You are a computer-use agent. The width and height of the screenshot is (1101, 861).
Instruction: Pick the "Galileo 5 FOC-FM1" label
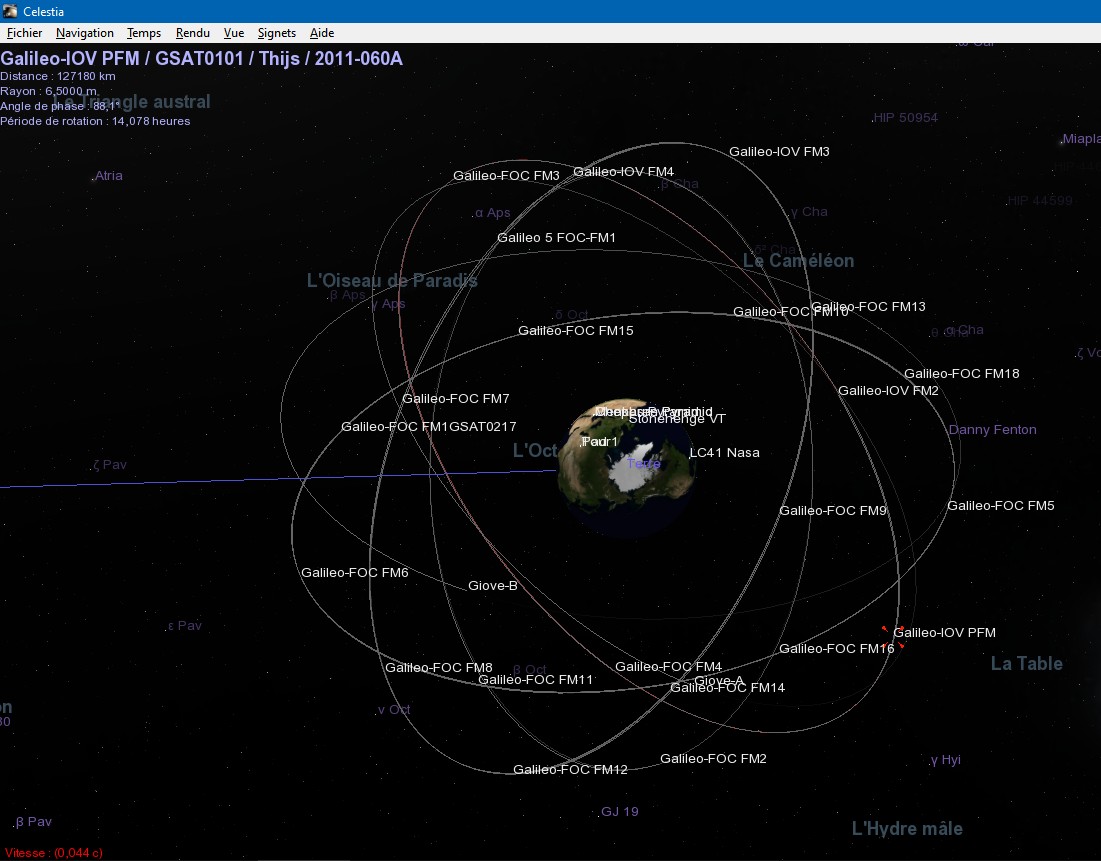(556, 237)
